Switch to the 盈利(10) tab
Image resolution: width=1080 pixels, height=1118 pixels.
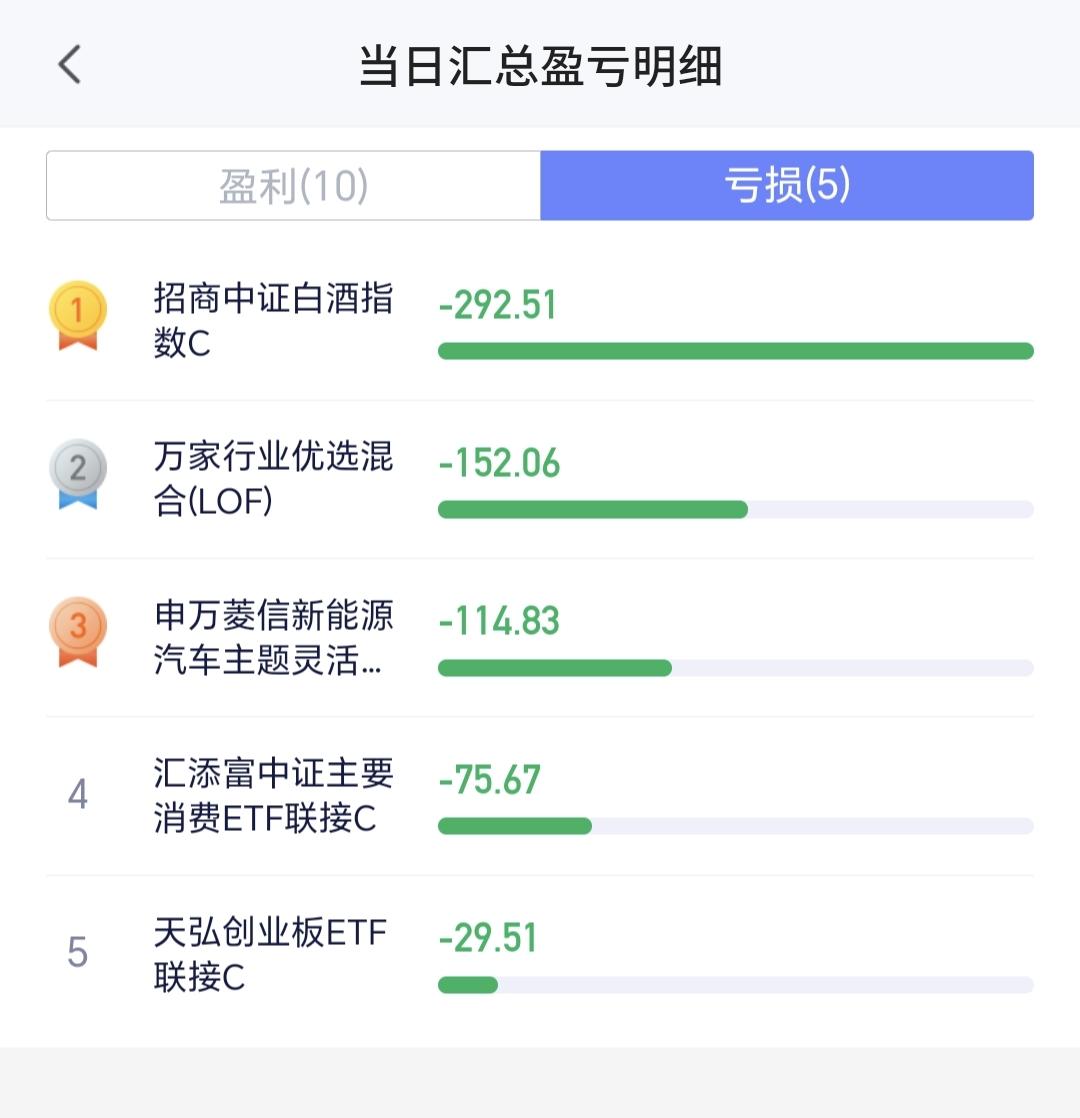[x=294, y=186]
